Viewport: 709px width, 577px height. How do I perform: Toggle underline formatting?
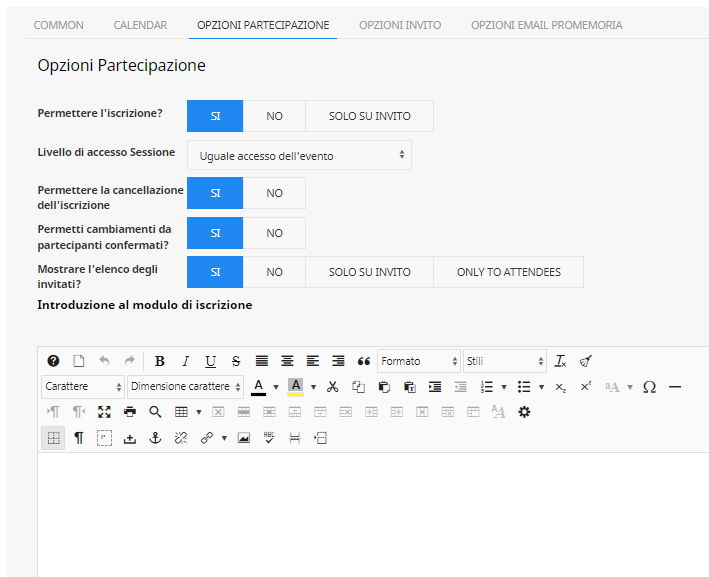[x=210, y=361]
